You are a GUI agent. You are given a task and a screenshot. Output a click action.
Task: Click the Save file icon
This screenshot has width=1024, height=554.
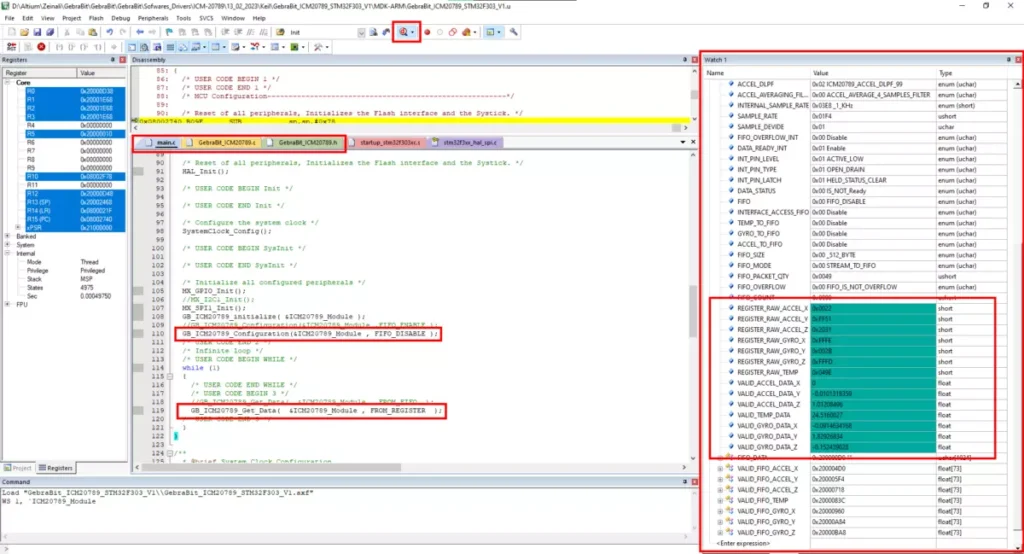(37, 32)
